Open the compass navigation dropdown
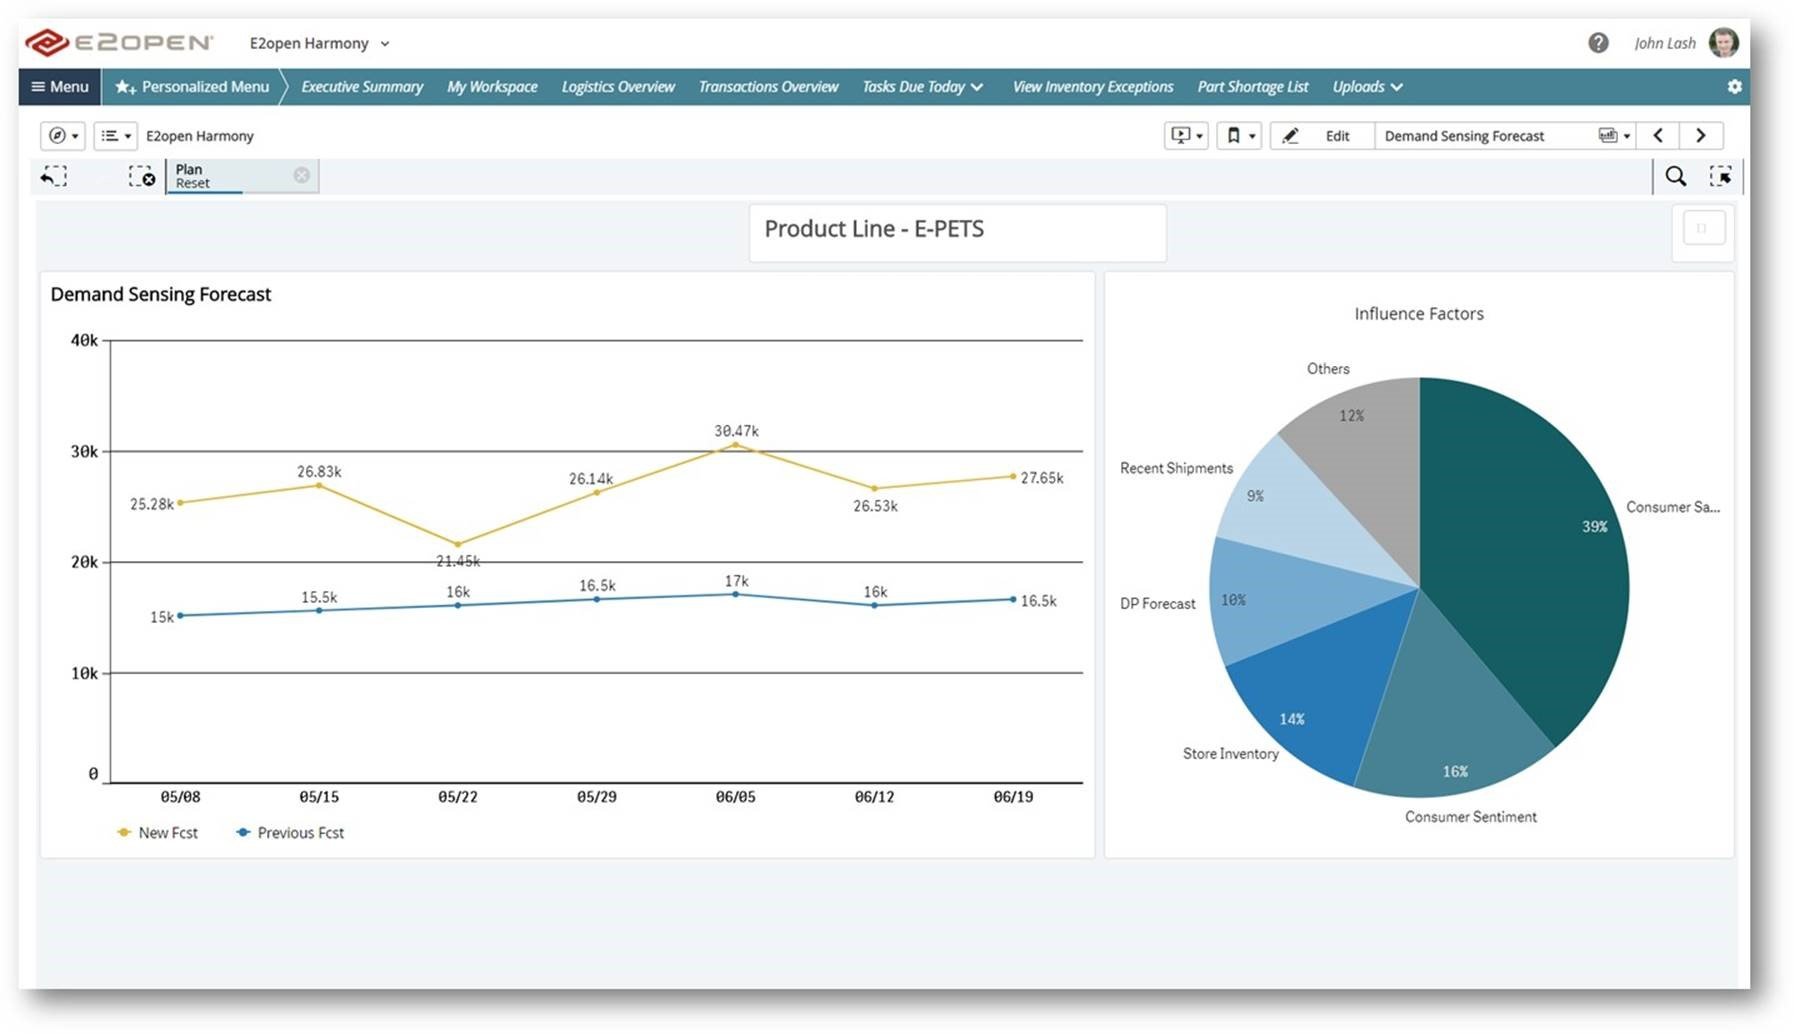The width and height of the screenshot is (1794, 1034). (63, 136)
